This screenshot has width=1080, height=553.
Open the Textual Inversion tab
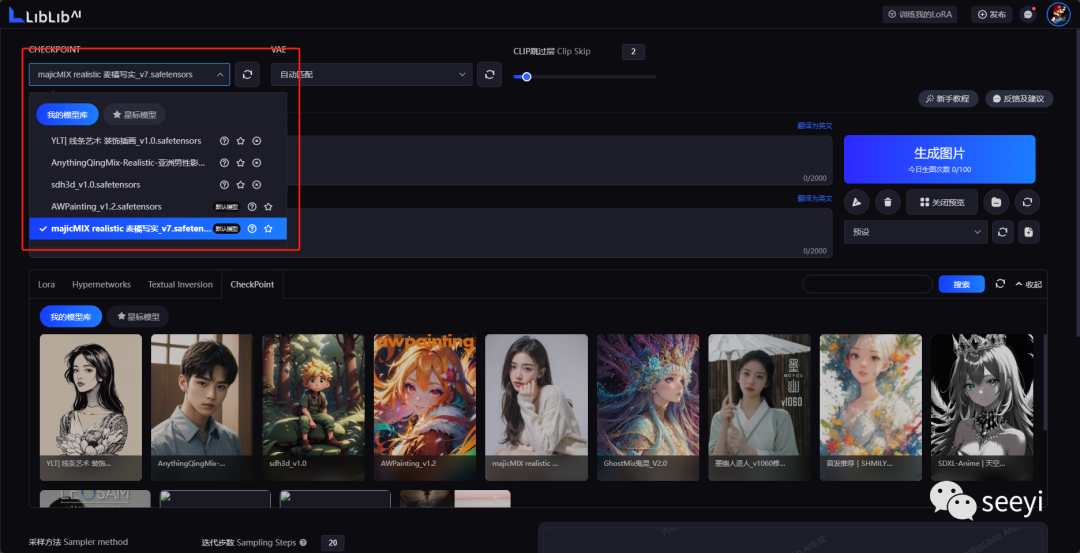coord(180,285)
